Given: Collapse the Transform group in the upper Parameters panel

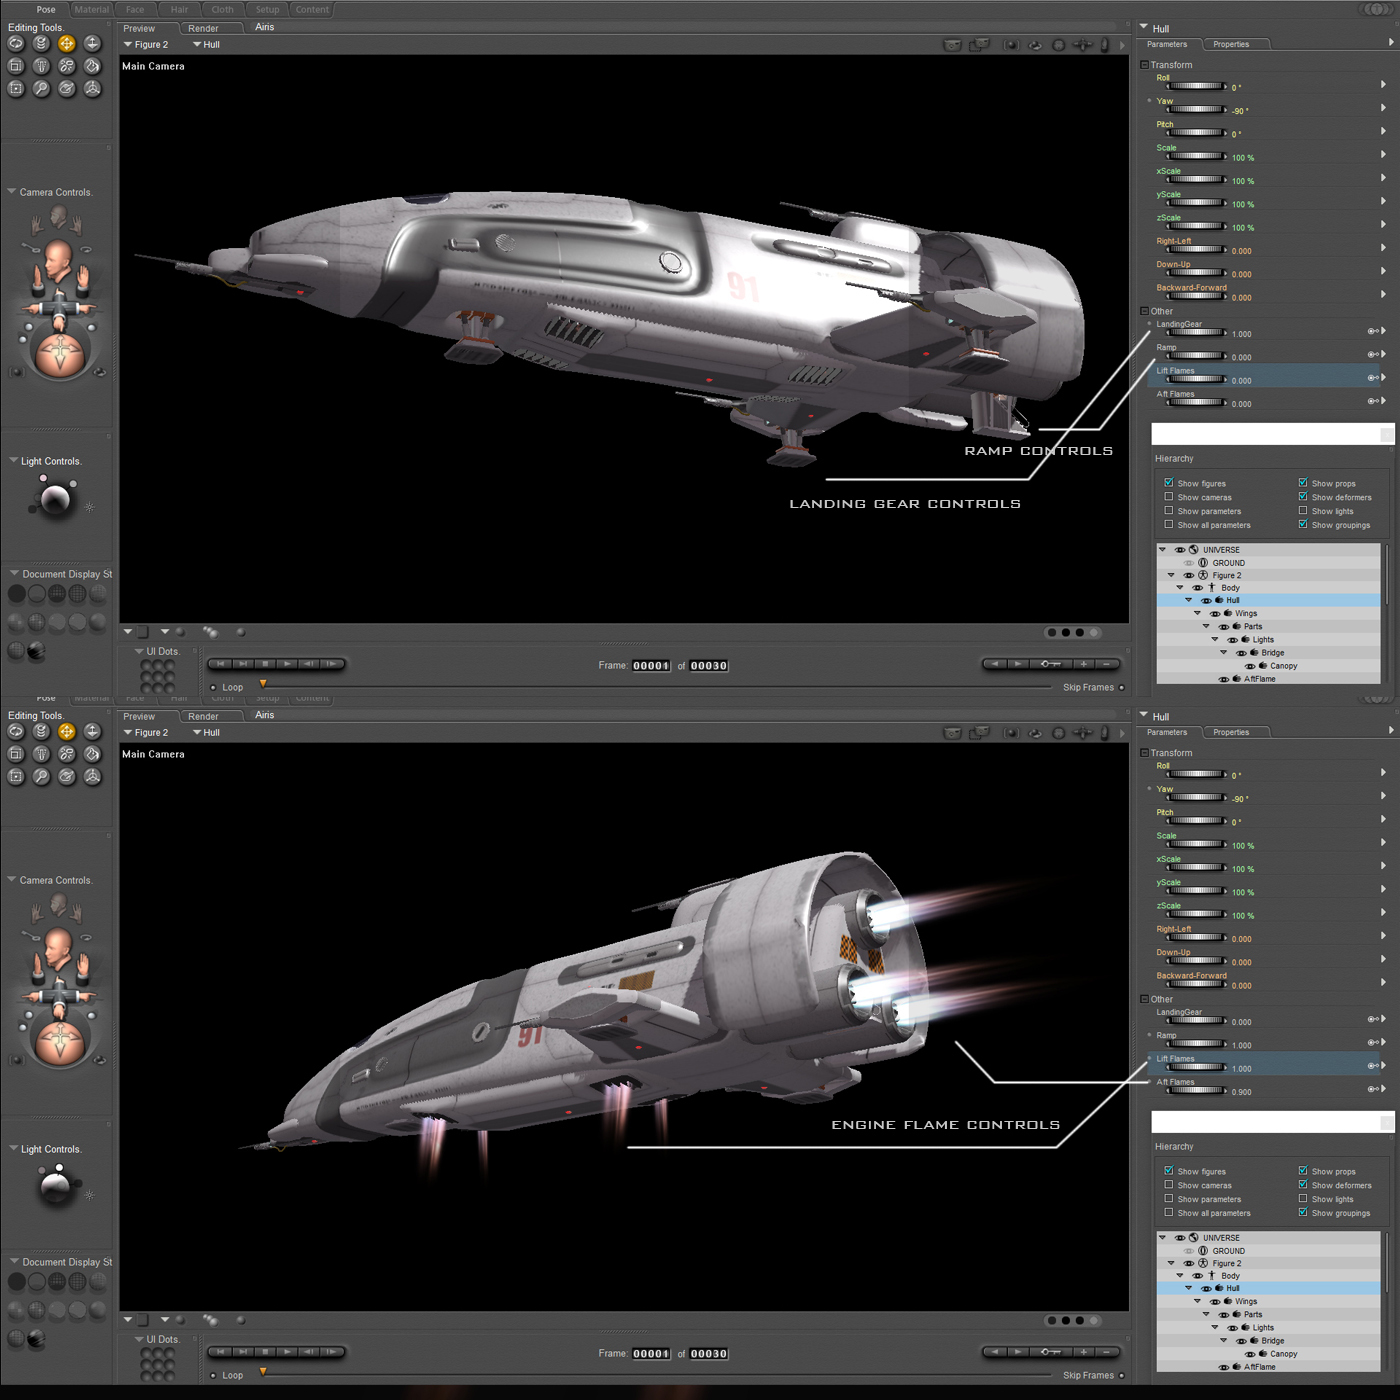Looking at the screenshot, I should pos(1145,65).
